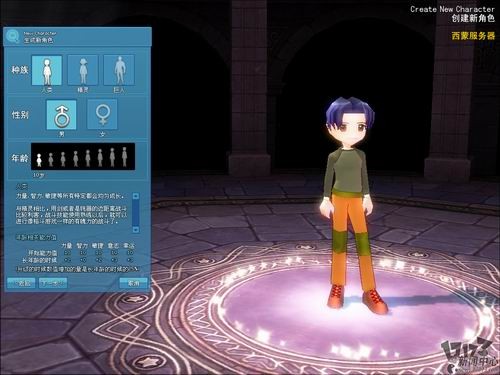500x375 pixels.
Task: Choose the oldest age figure
Action: point(124,157)
